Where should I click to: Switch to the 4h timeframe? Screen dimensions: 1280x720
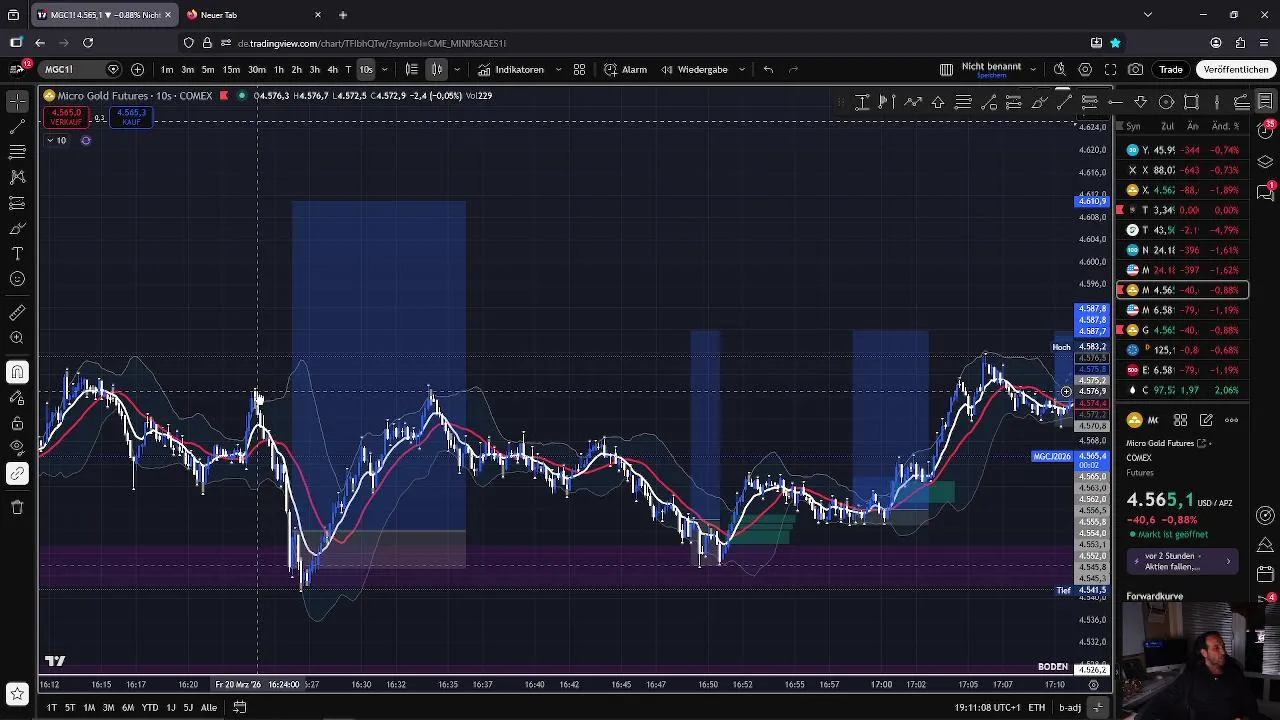coord(332,69)
